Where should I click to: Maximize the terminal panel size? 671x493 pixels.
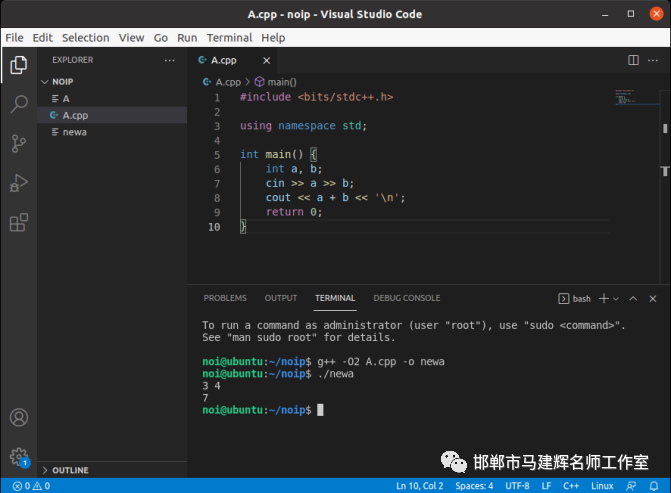coord(633,298)
